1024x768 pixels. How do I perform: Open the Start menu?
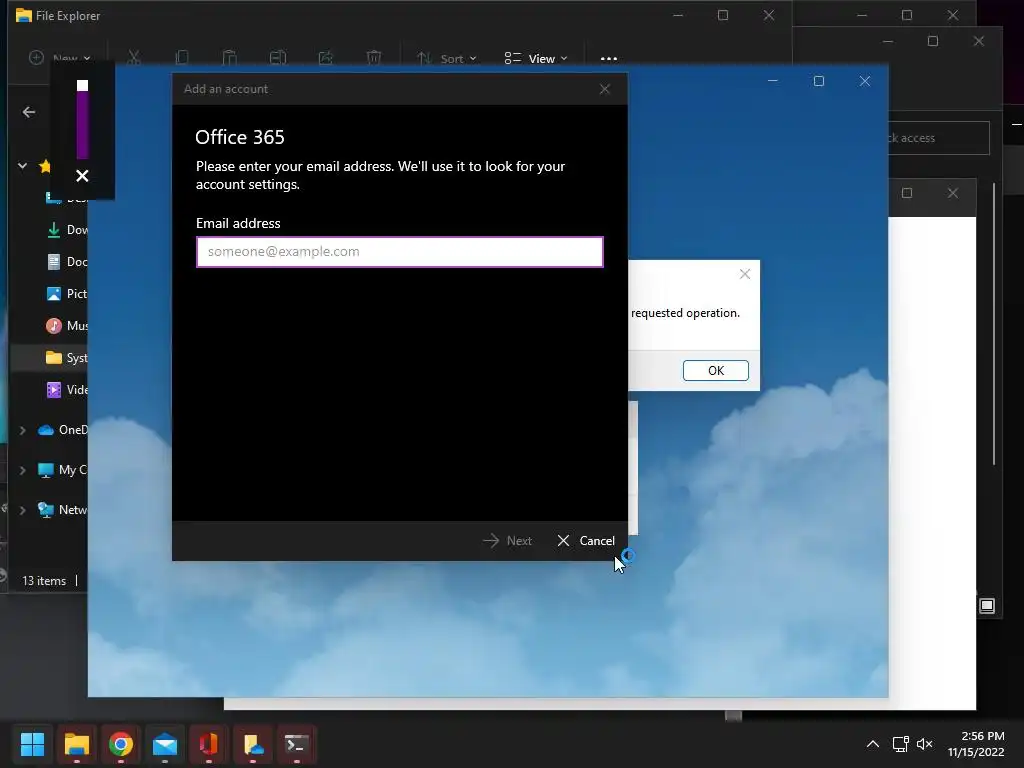click(x=32, y=744)
